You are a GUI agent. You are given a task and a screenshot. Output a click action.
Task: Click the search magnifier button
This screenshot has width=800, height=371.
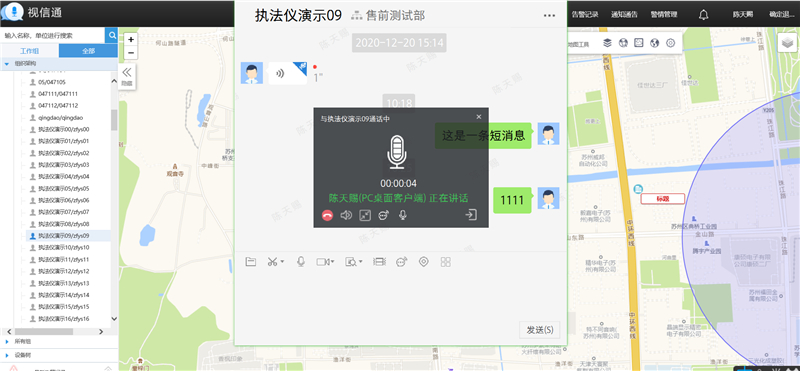pyautogui.click(x=111, y=36)
